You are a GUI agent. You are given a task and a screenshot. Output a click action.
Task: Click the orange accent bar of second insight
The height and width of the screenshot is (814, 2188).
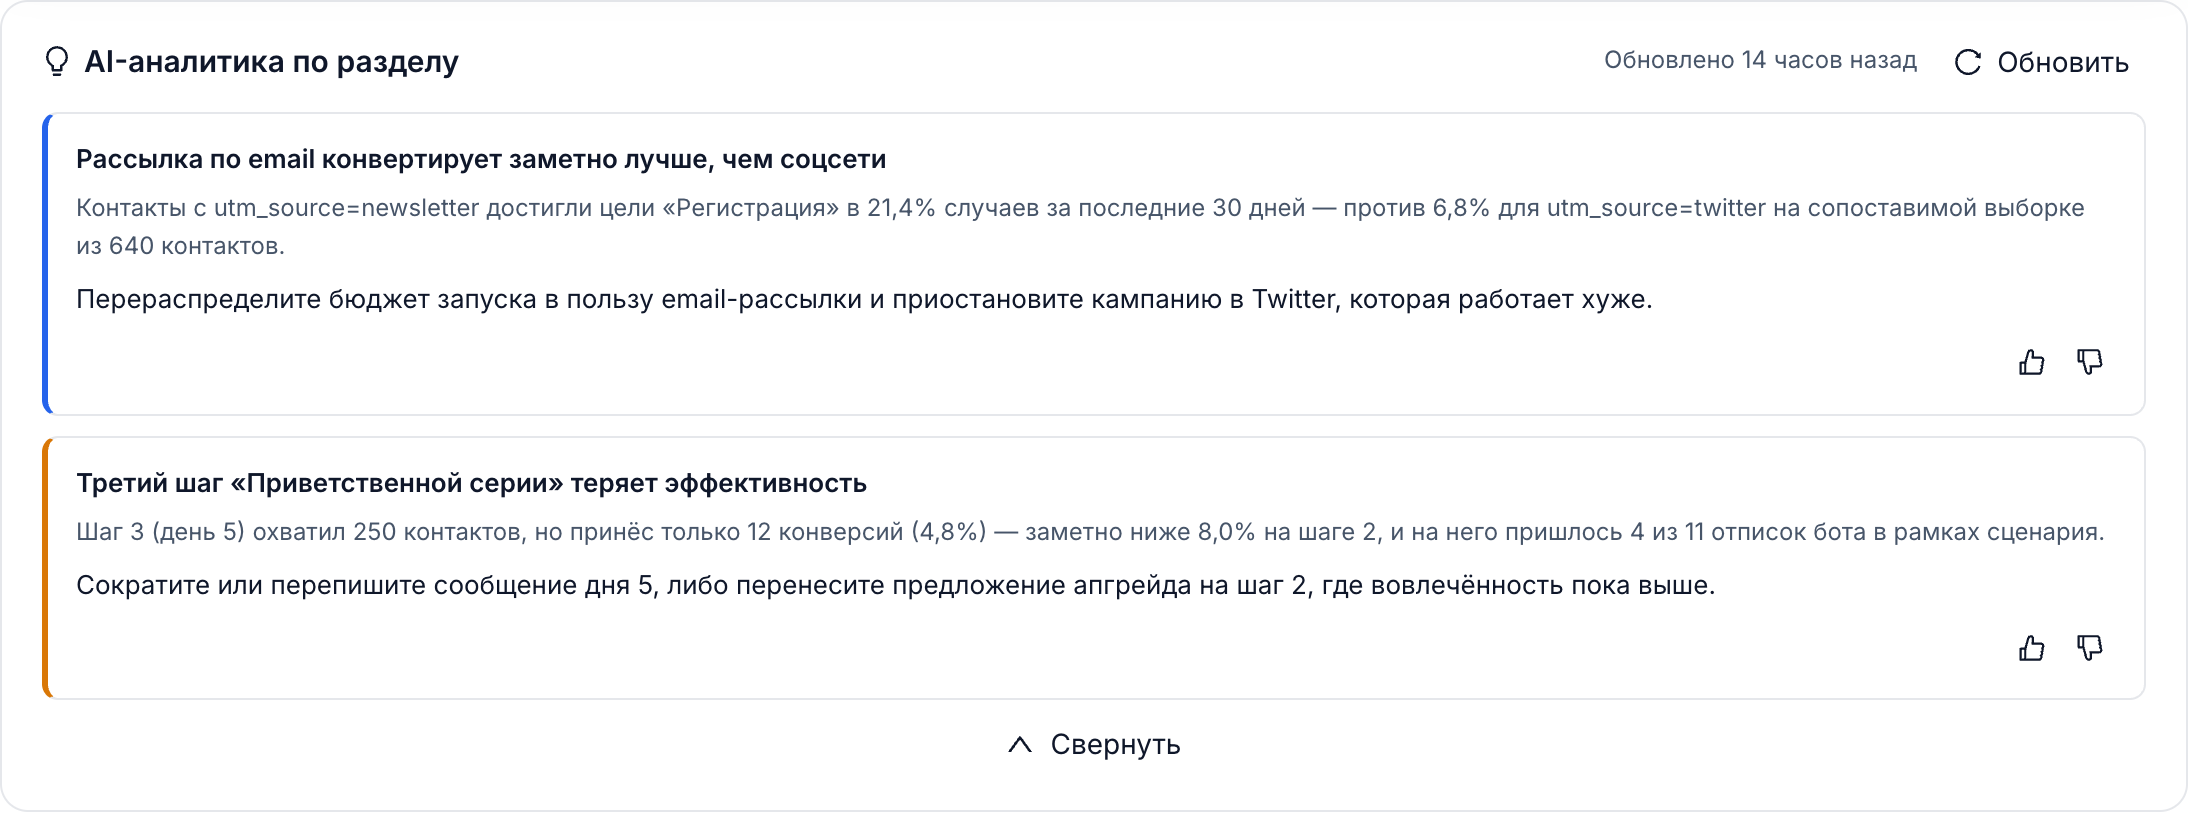coord(46,568)
